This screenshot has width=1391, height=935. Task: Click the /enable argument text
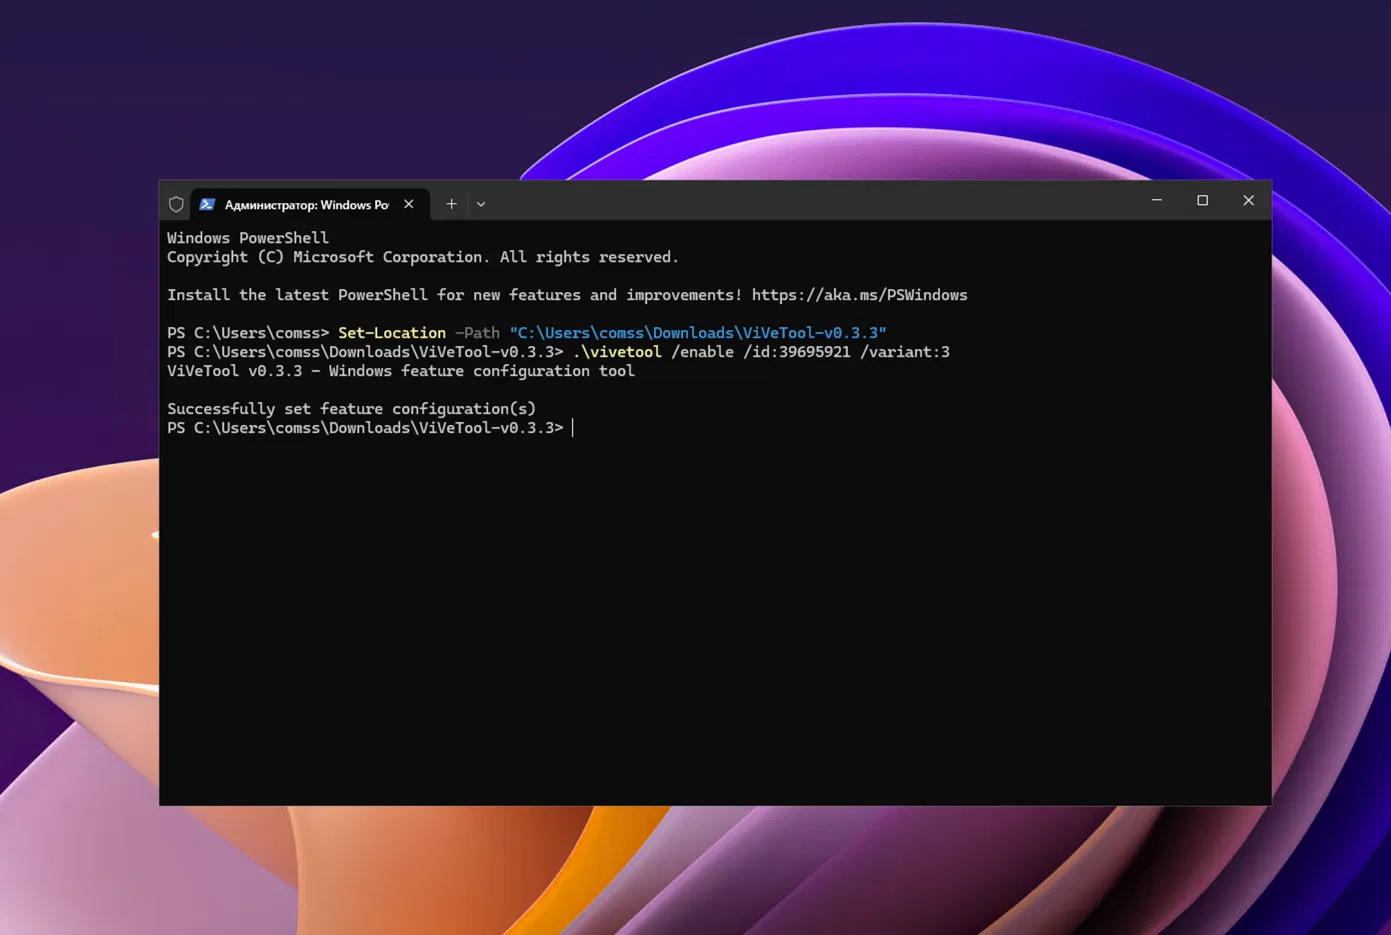point(702,352)
